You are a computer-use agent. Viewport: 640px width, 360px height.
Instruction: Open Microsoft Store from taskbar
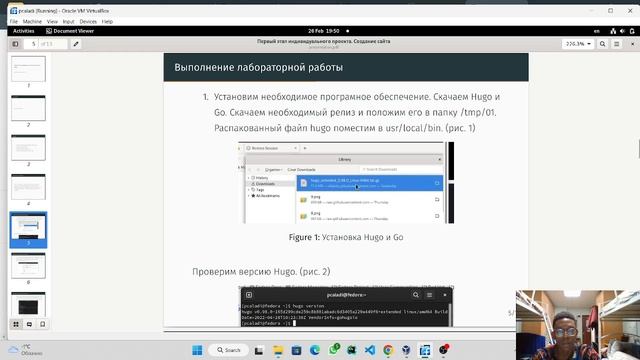click(296, 350)
